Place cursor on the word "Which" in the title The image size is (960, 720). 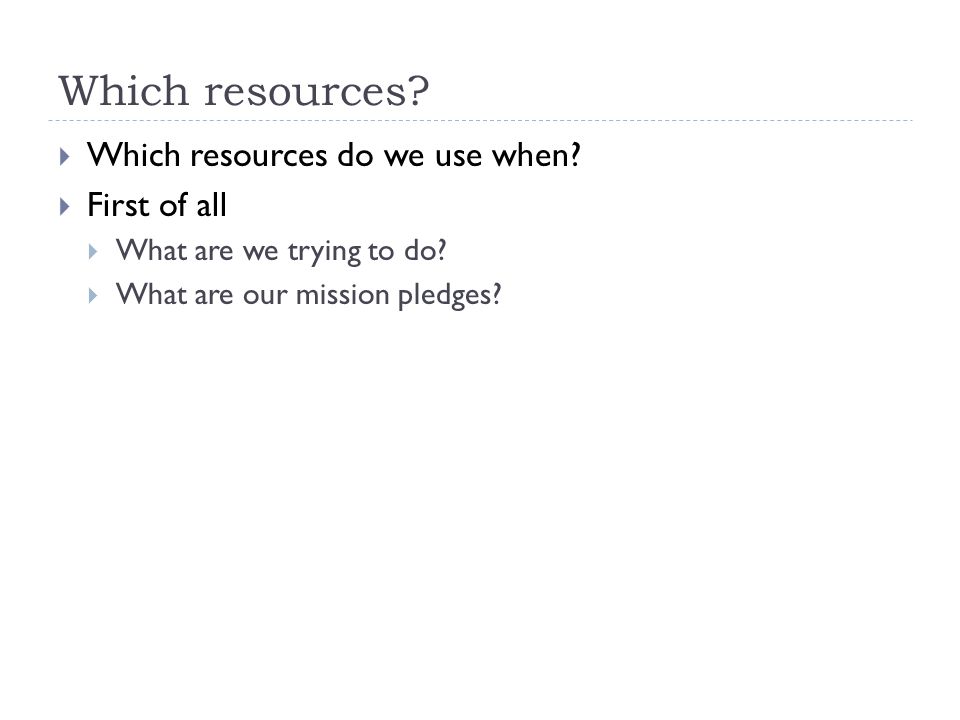coord(124,91)
